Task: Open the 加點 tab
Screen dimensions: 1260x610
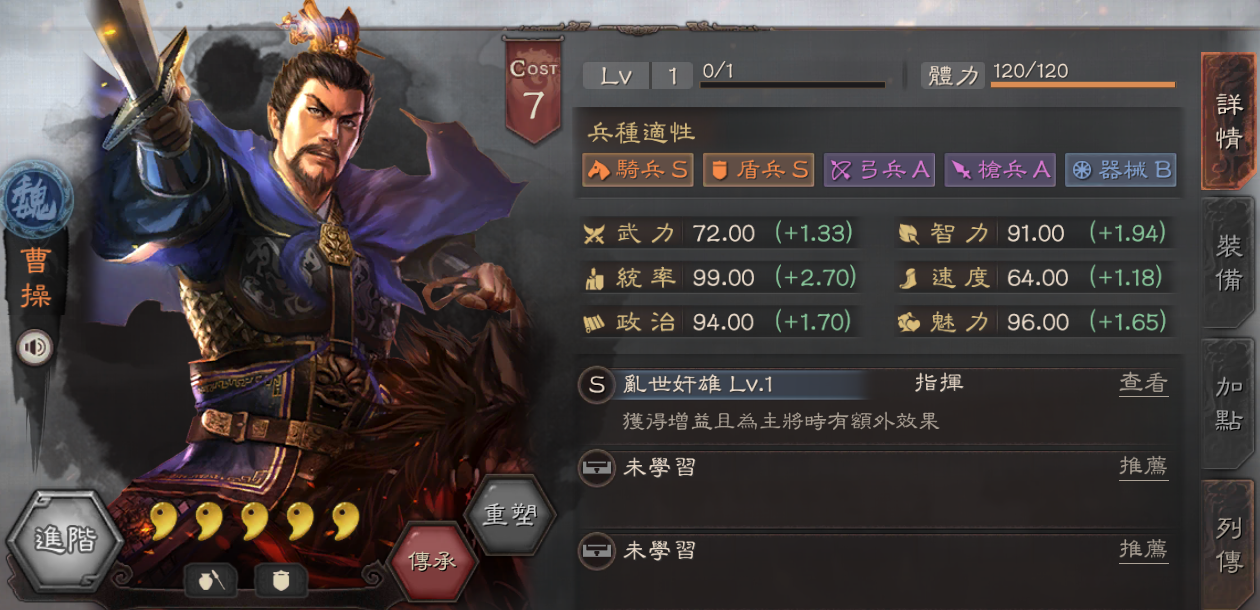Action: [x=1229, y=404]
